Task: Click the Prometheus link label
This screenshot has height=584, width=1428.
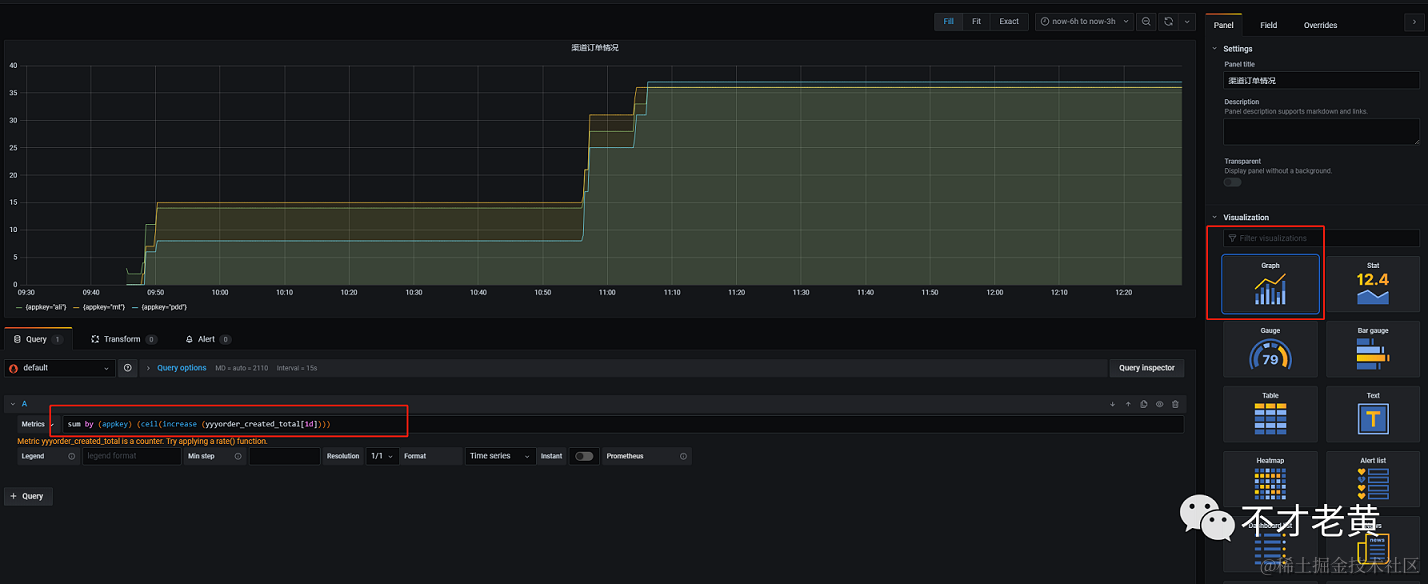Action: point(625,456)
